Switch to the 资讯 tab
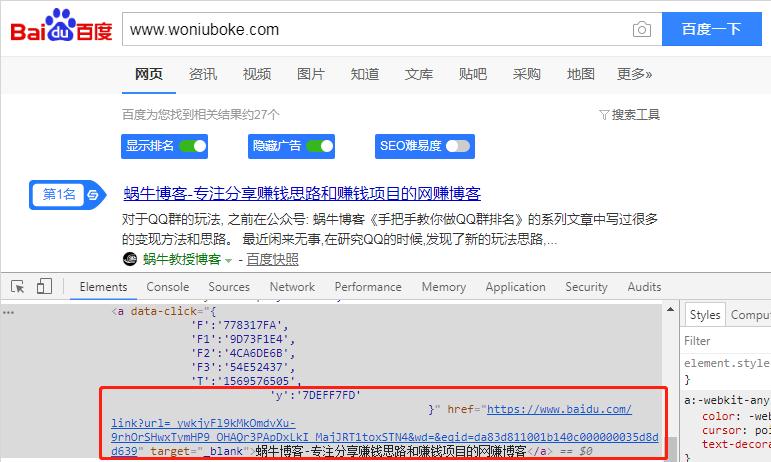Viewport: 771px width, 462px height. coord(203,74)
